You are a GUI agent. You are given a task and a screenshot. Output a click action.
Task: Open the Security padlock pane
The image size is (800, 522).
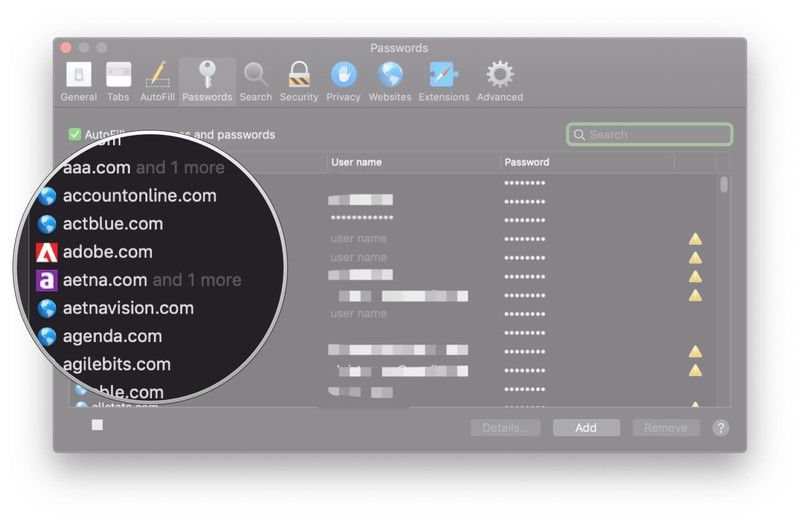click(298, 81)
